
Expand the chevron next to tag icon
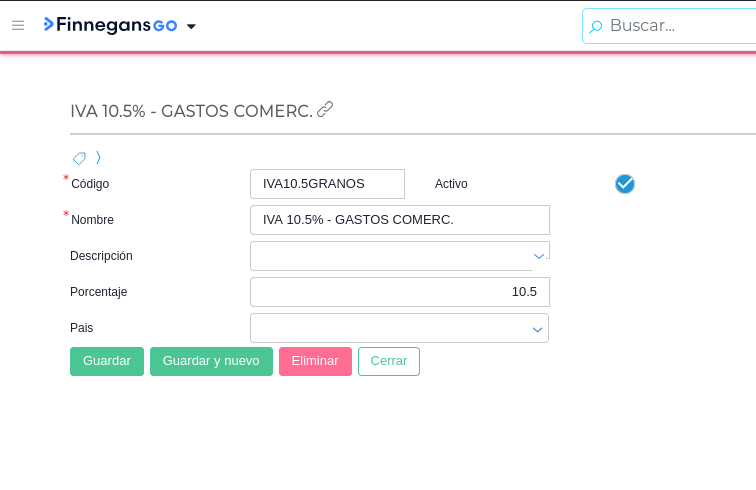(x=98, y=157)
